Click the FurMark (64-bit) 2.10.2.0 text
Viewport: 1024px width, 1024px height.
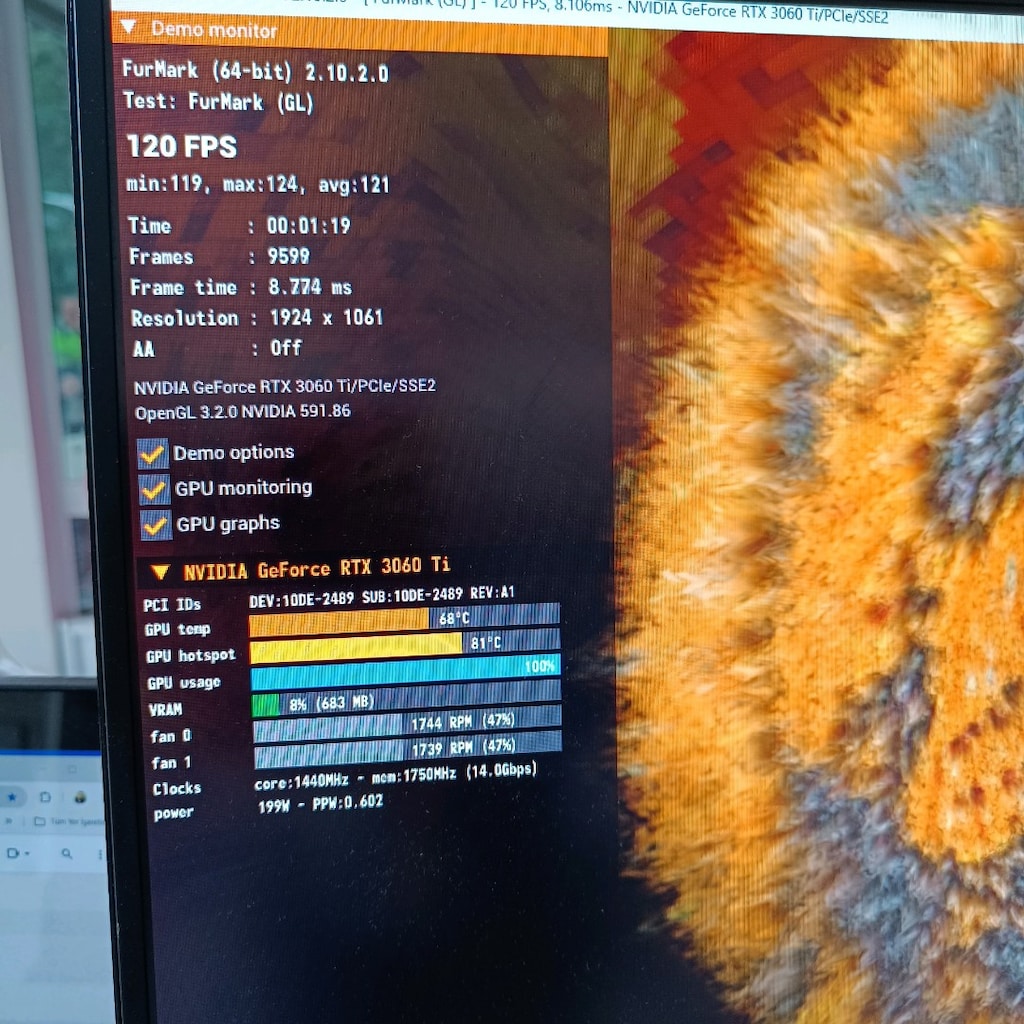(x=255, y=71)
